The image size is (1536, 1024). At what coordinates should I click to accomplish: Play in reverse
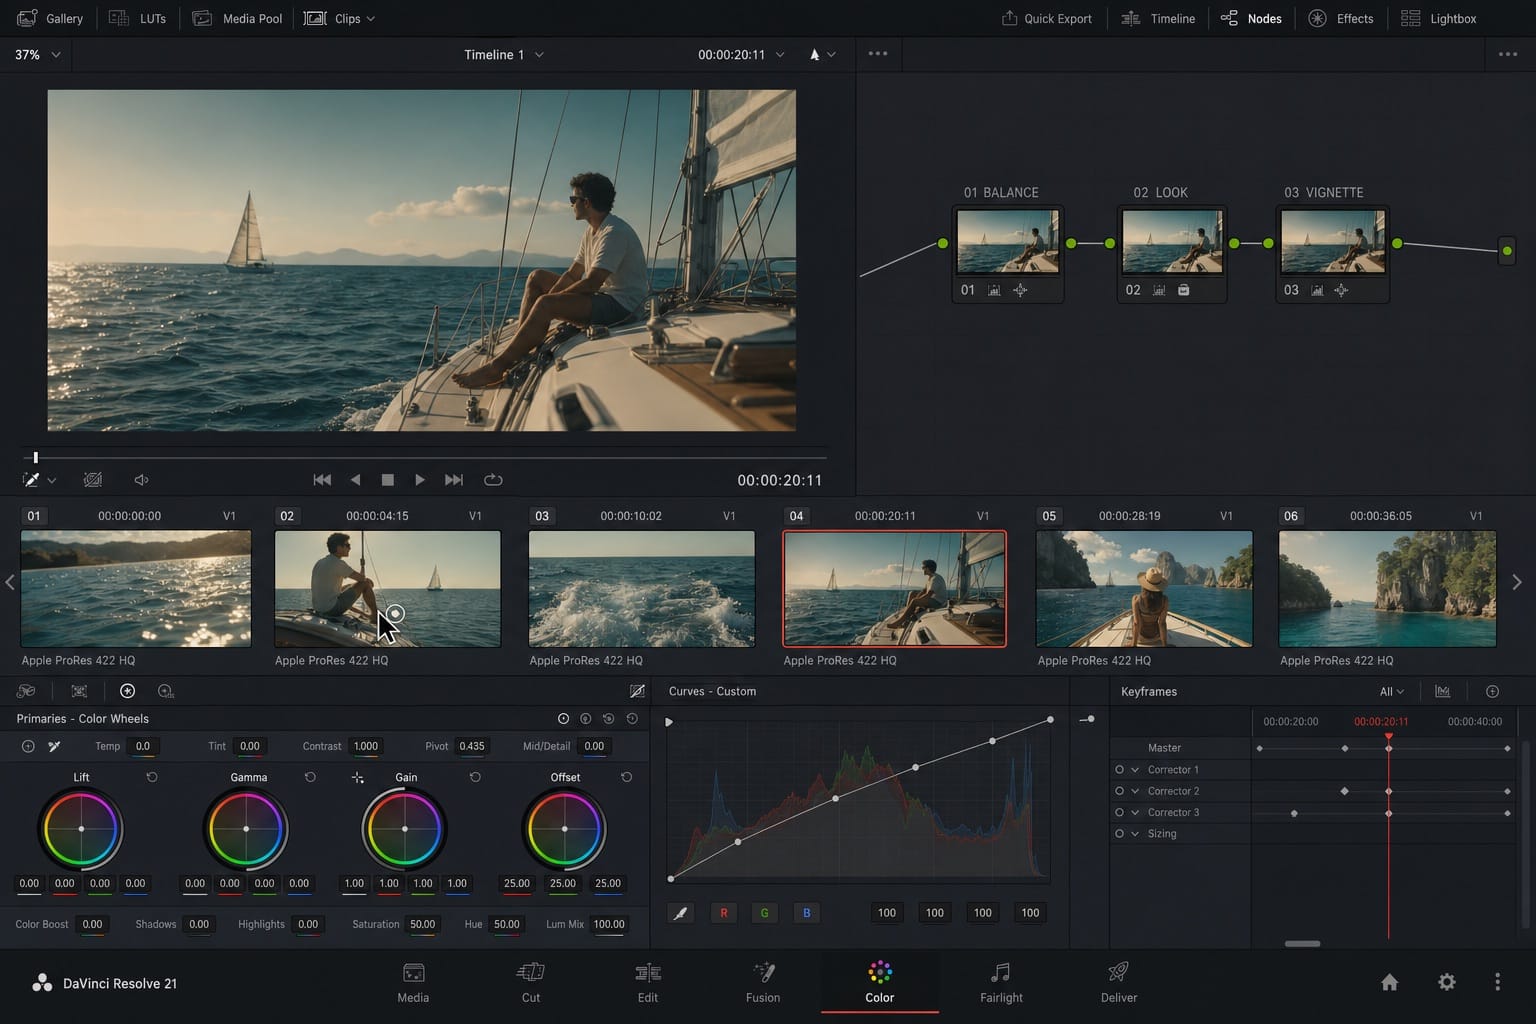(355, 480)
